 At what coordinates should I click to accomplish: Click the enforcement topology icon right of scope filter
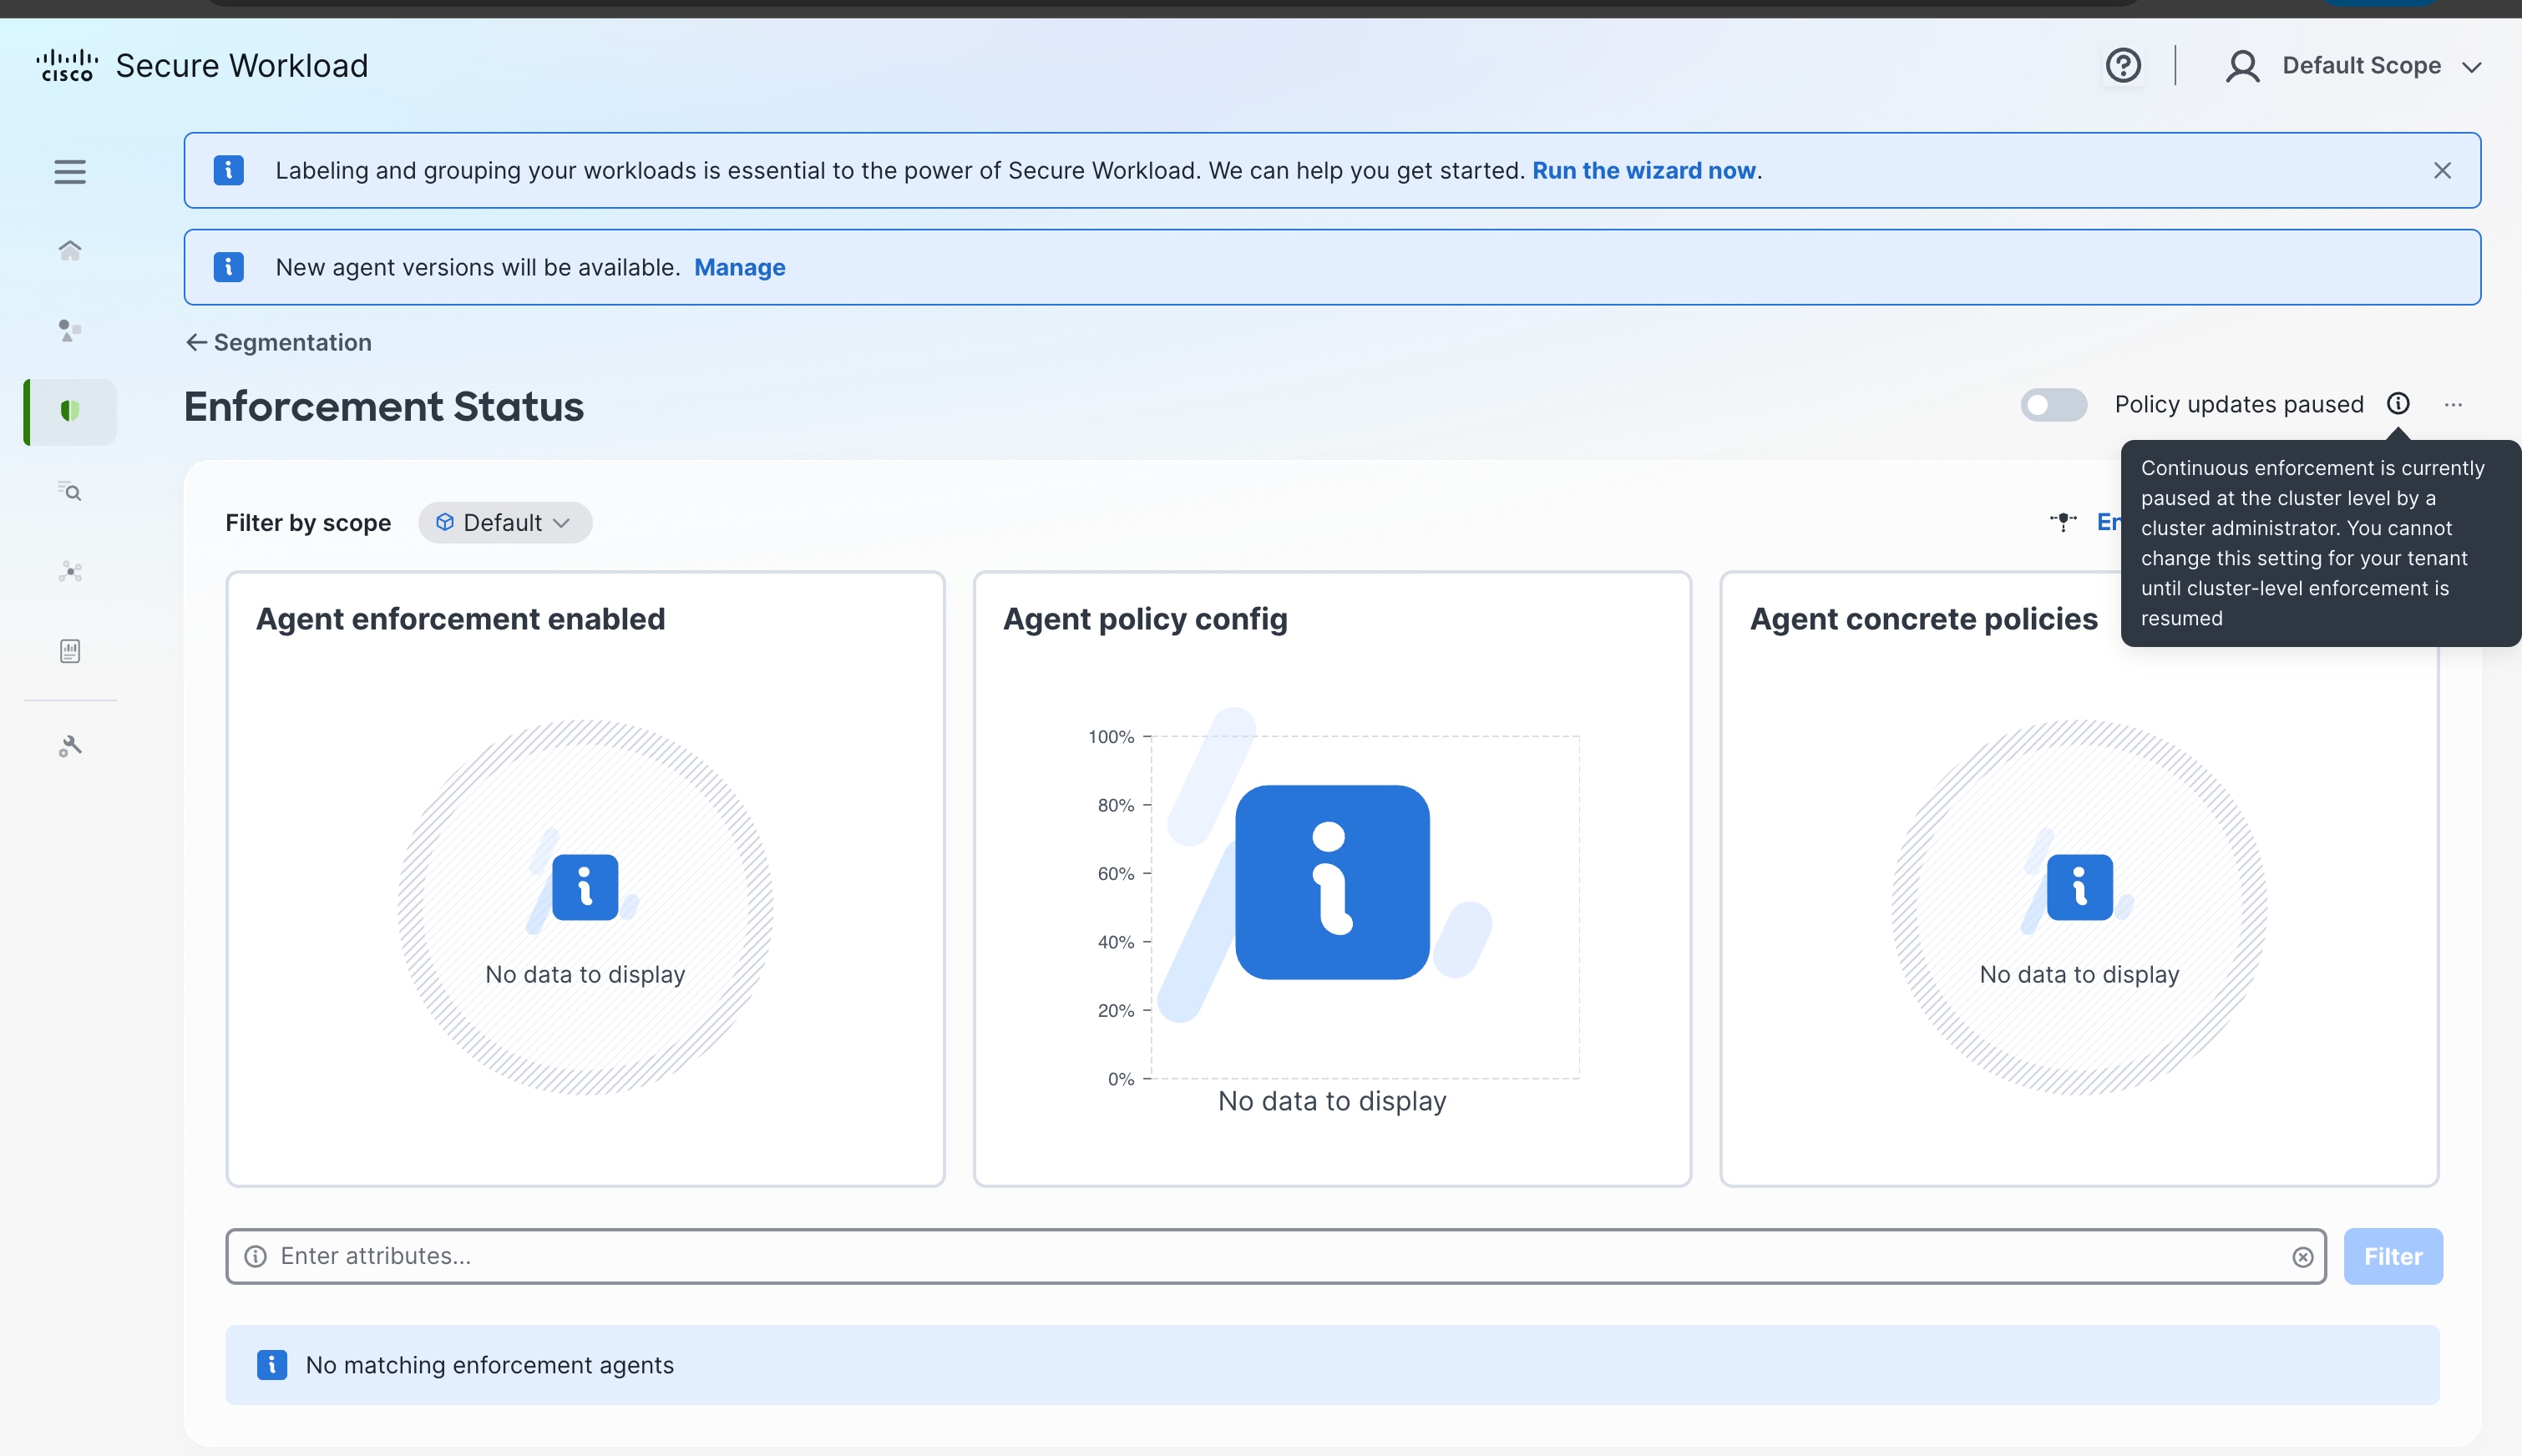pos(2063,522)
